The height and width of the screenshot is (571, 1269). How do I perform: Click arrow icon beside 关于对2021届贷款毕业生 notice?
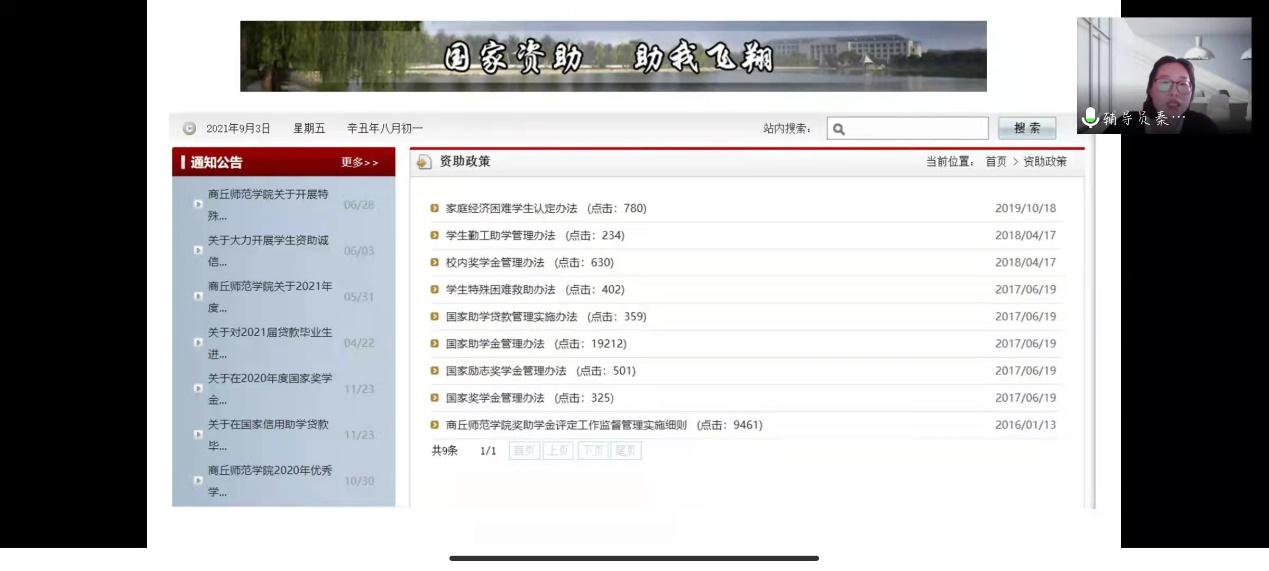pyautogui.click(x=198, y=342)
